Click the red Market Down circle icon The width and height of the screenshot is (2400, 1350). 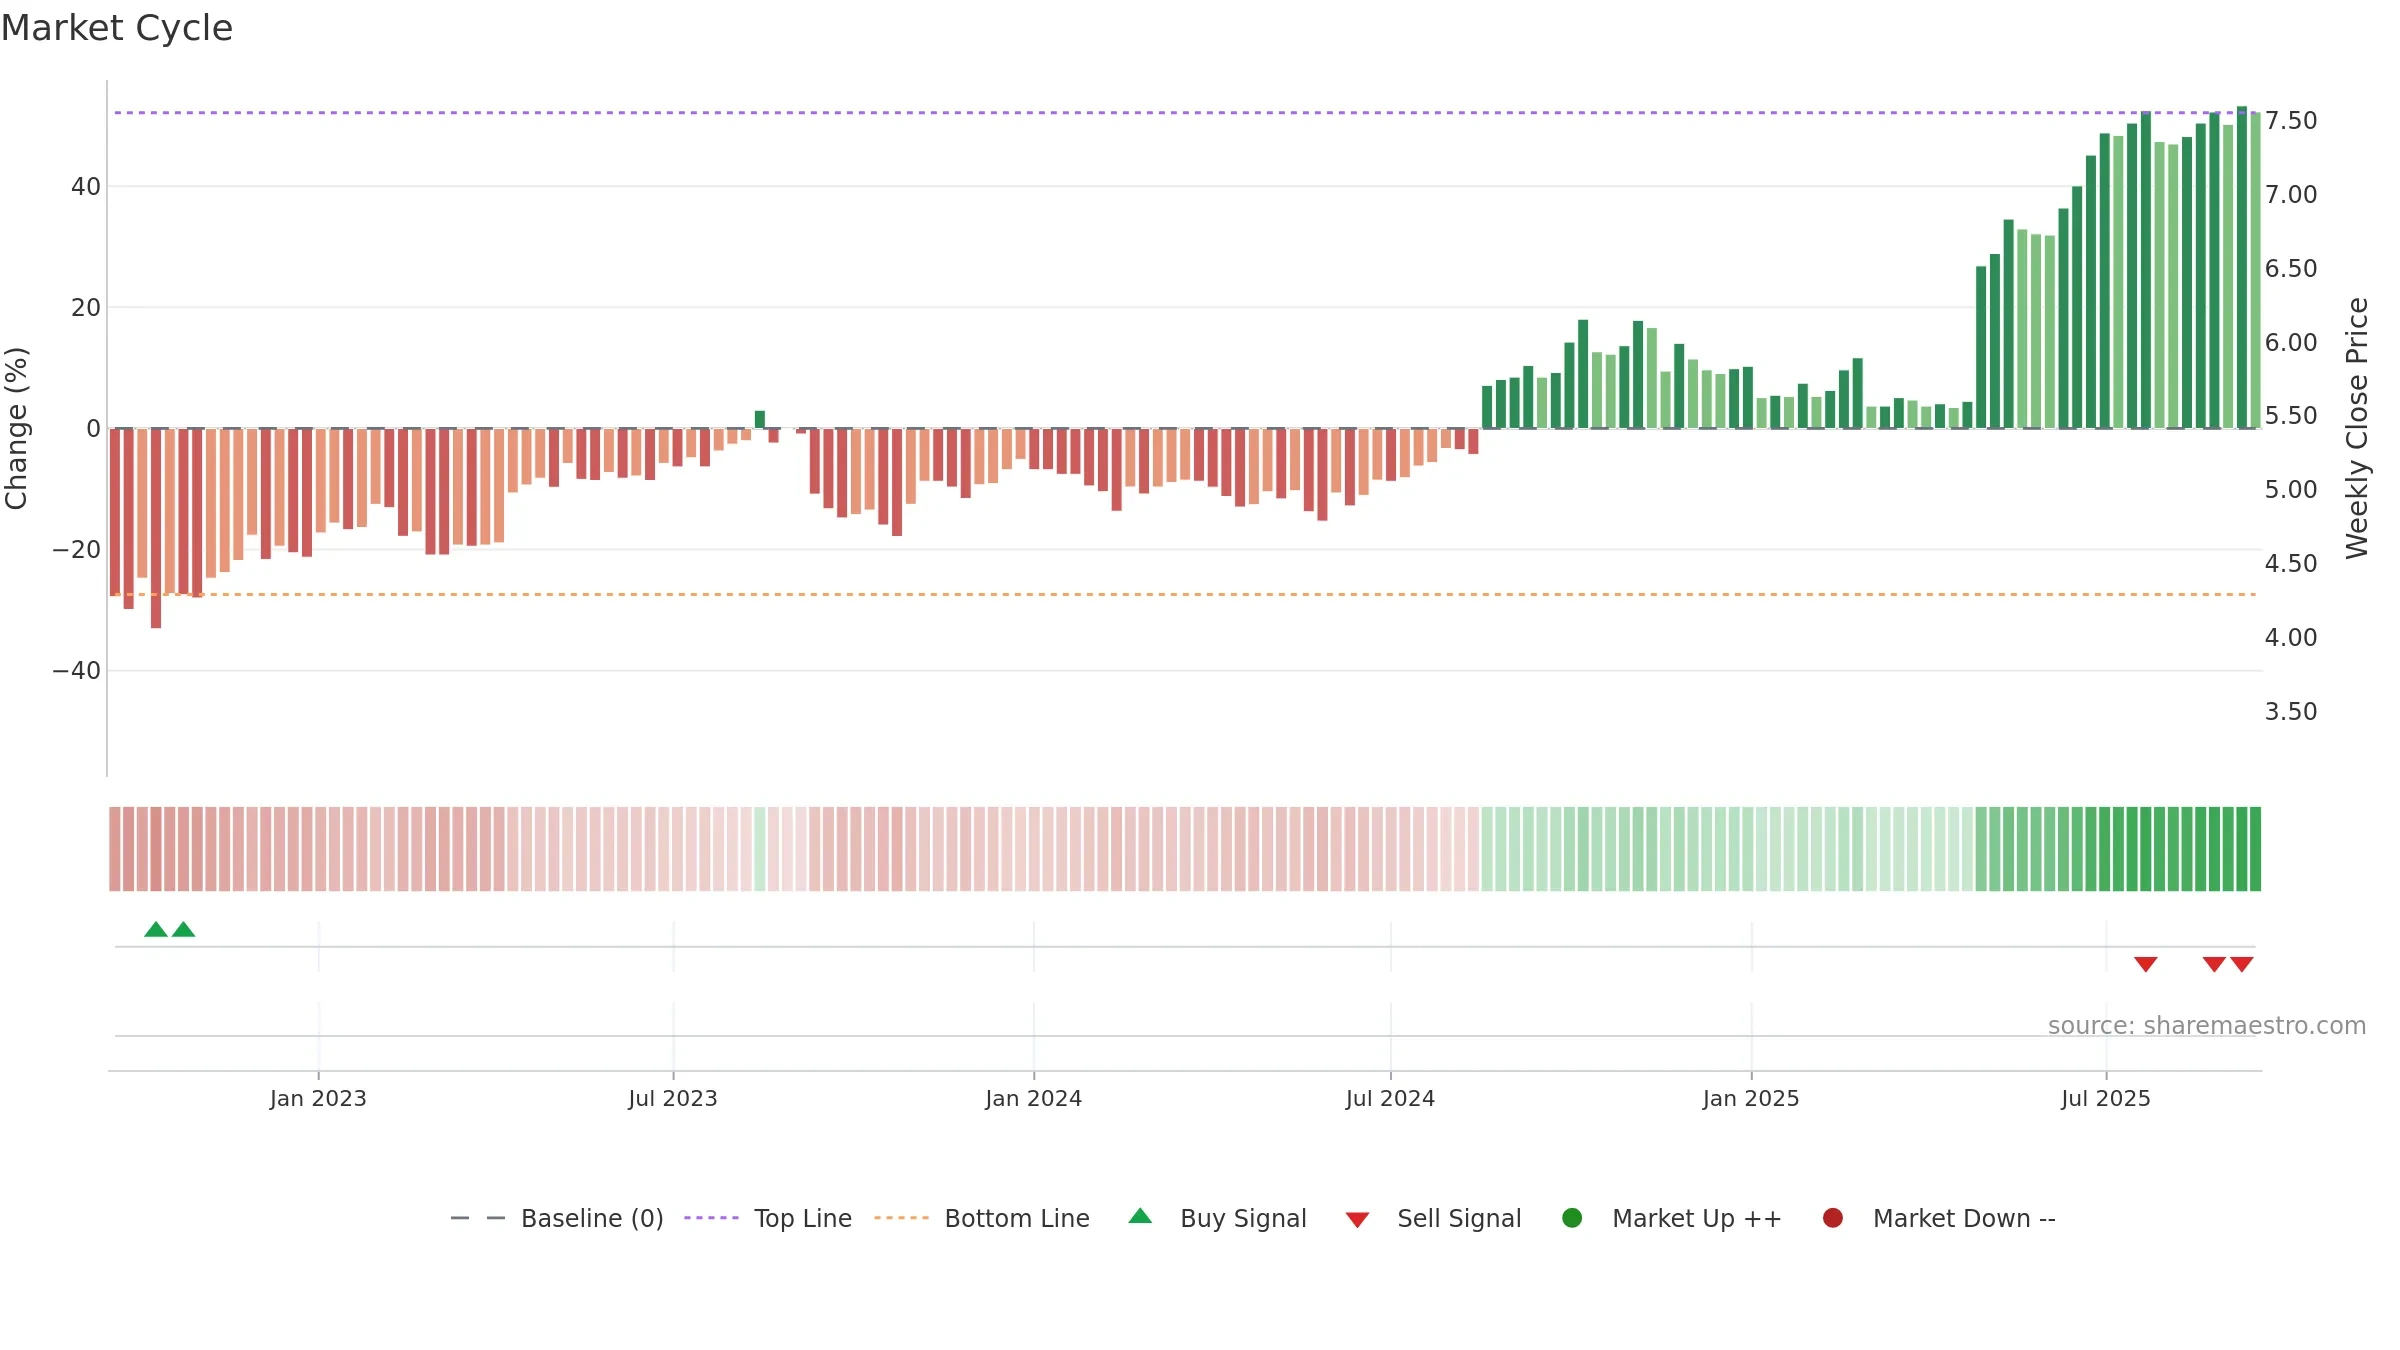(1833, 1218)
